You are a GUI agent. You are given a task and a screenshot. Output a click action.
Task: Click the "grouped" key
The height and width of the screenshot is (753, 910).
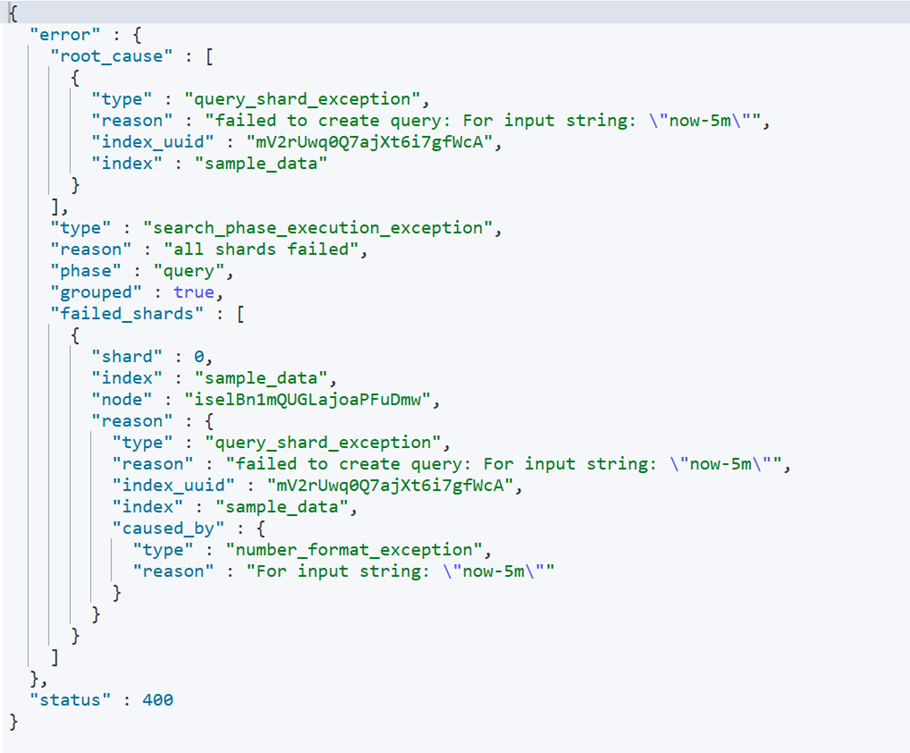pyautogui.click(x=96, y=293)
